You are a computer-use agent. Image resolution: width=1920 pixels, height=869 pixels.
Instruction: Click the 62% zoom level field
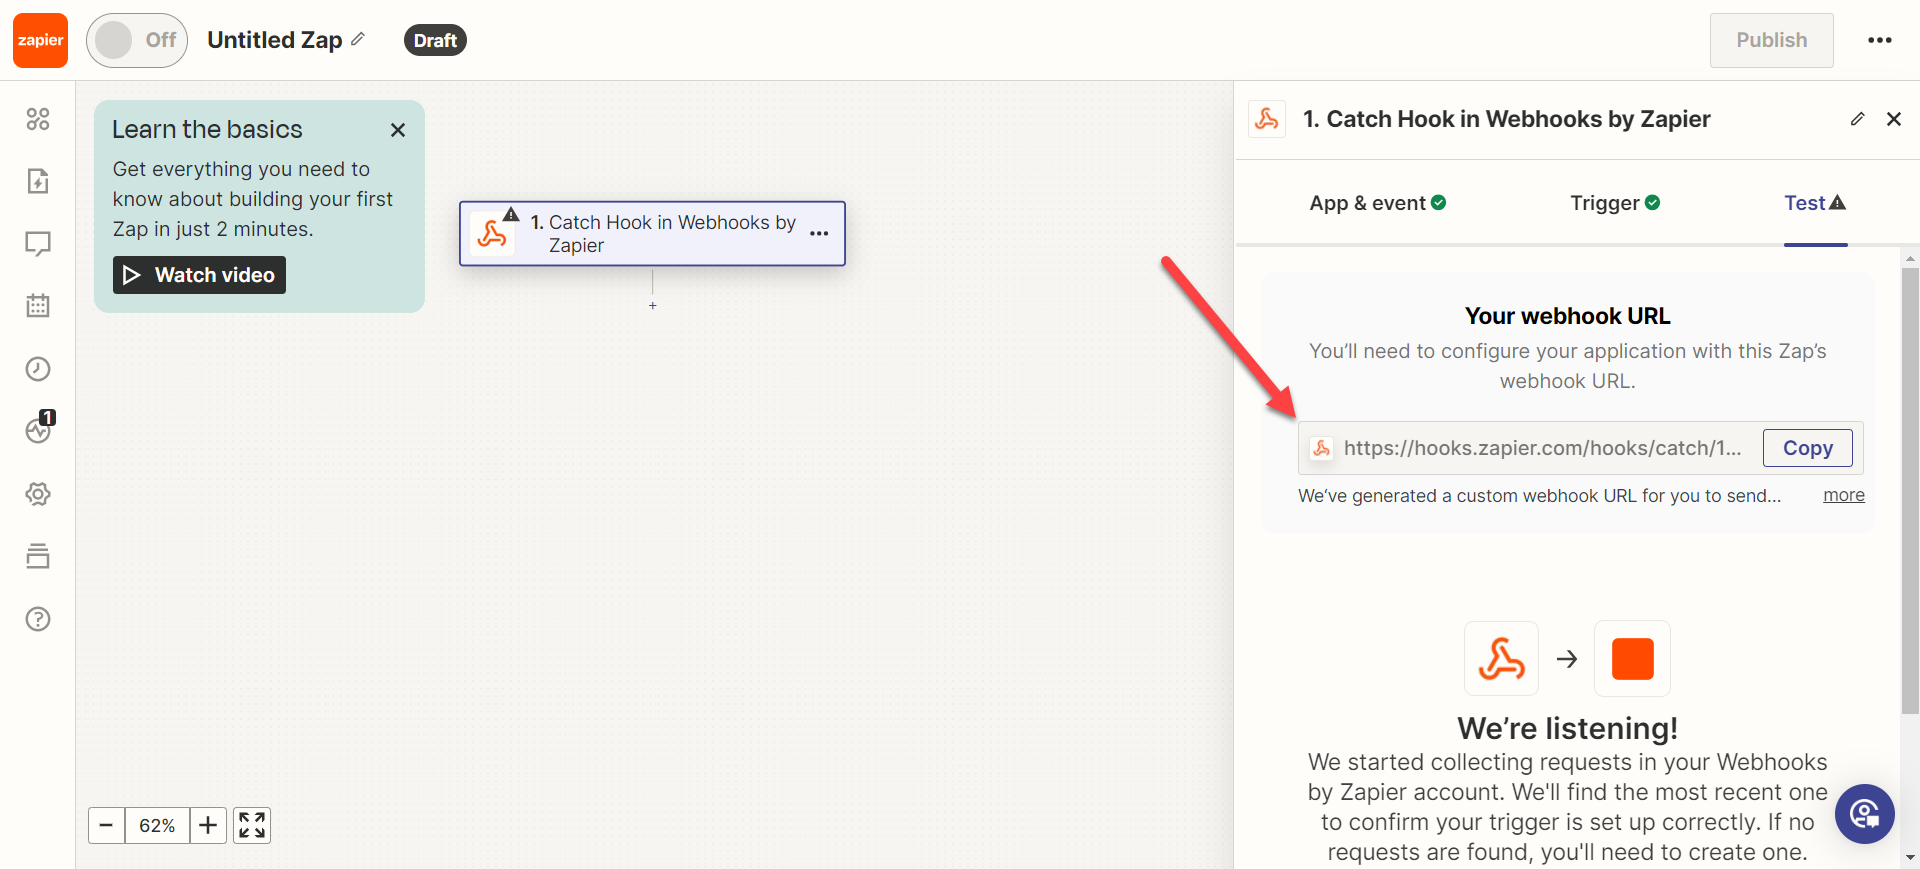(x=157, y=825)
